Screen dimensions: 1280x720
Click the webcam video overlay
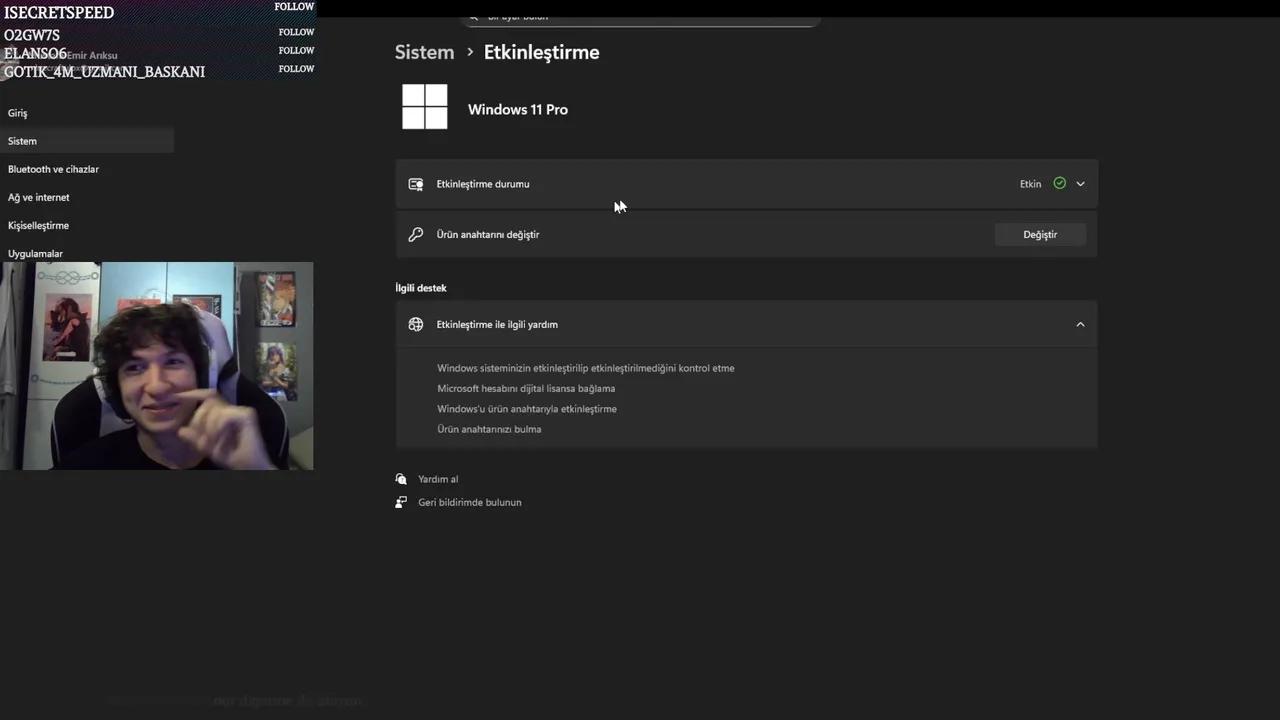157,366
